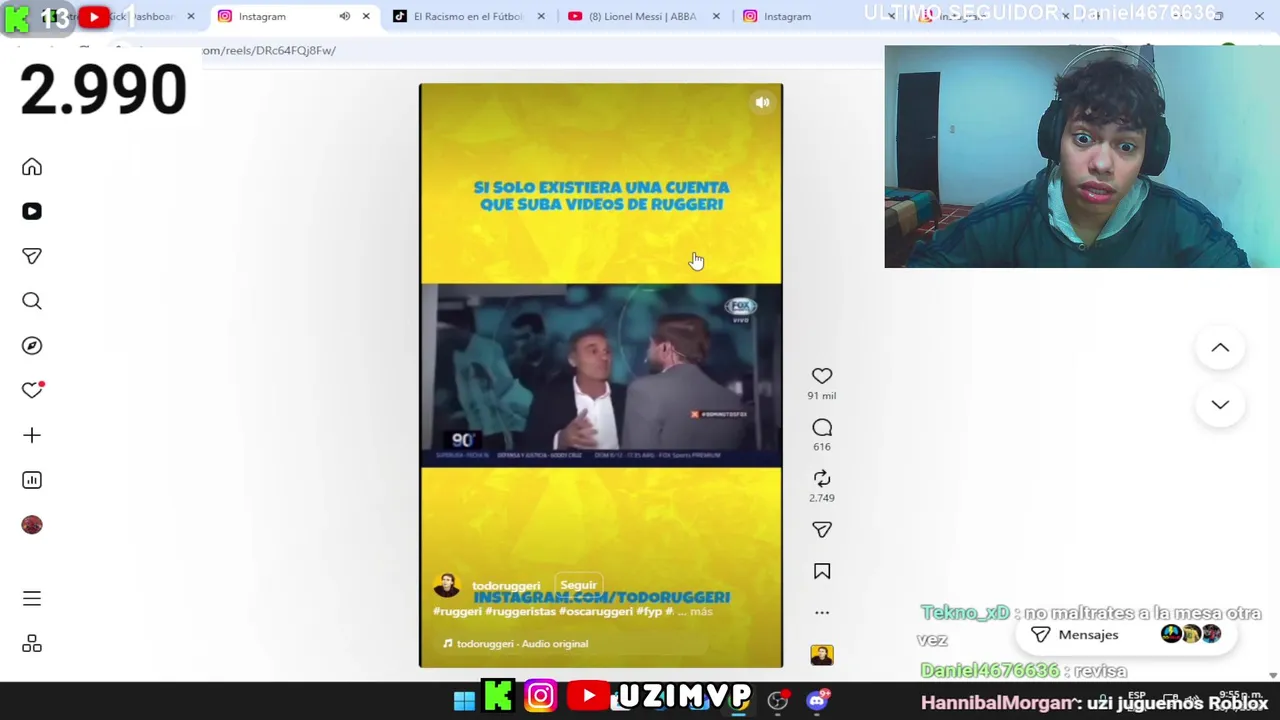Open Search magnifier in sidebar
This screenshot has height=720, width=1280.
tap(32, 301)
